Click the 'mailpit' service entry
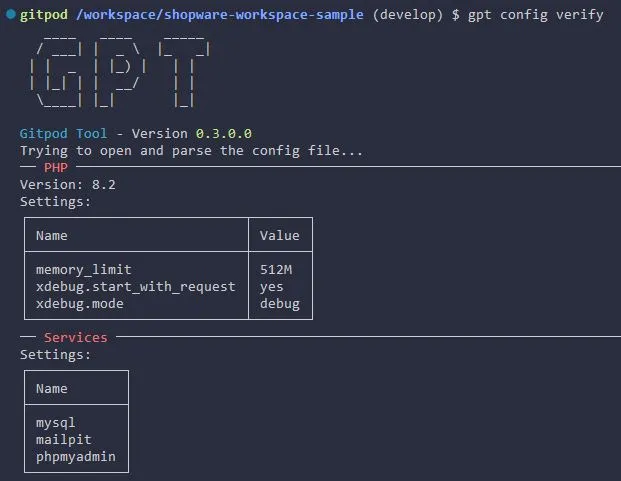The image size is (621, 481). click(64, 439)
